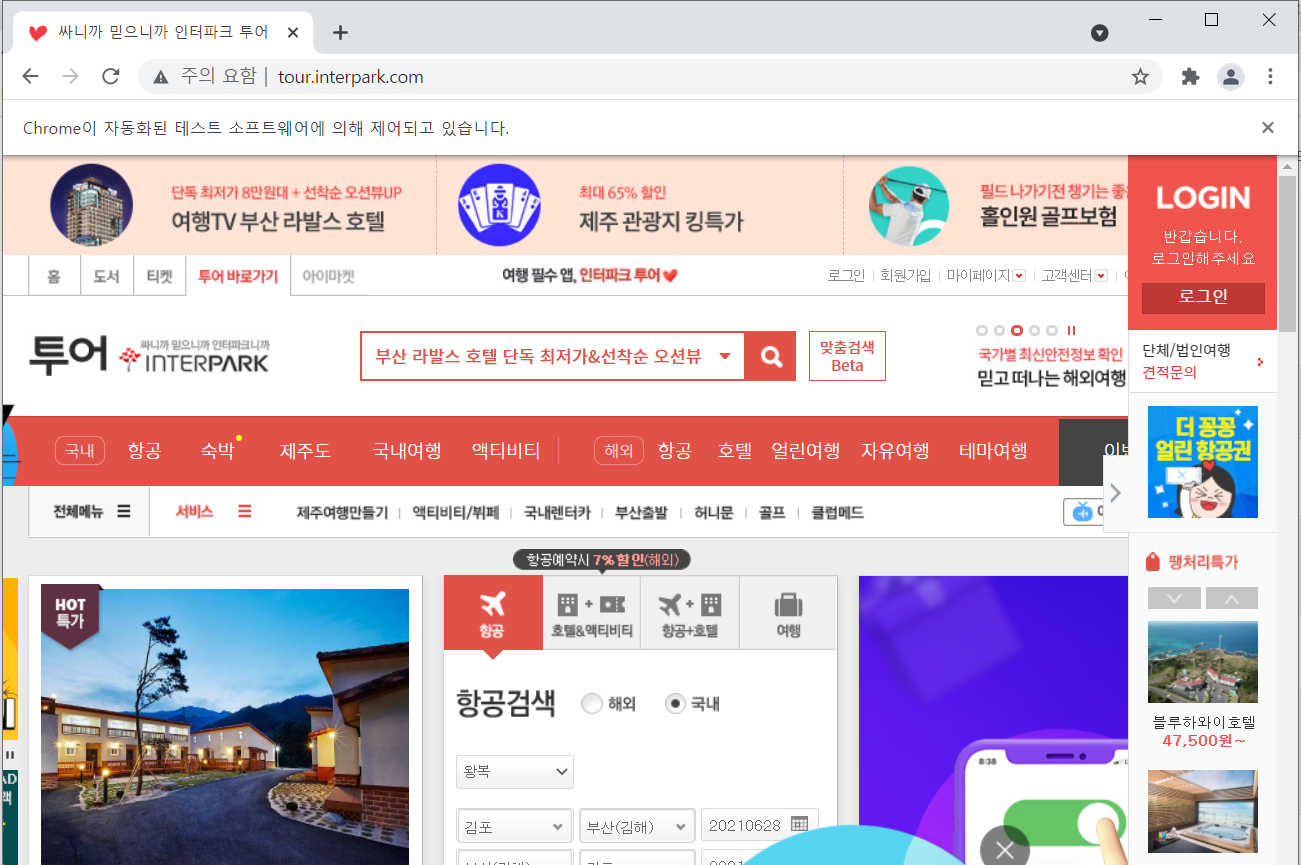This screenshot has width=1301, height=865.
Task: Pause the banner rotation
Action: (x=1071, y=330)
